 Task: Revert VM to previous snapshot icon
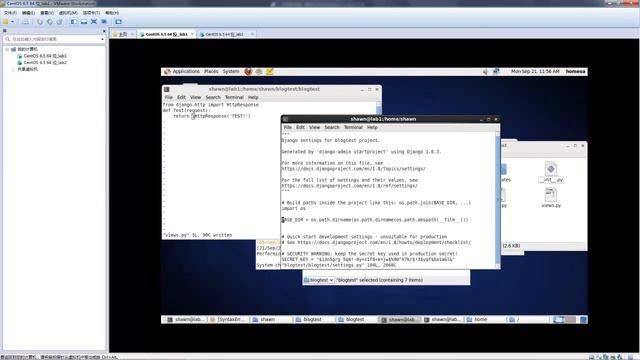tap(49, 22)
